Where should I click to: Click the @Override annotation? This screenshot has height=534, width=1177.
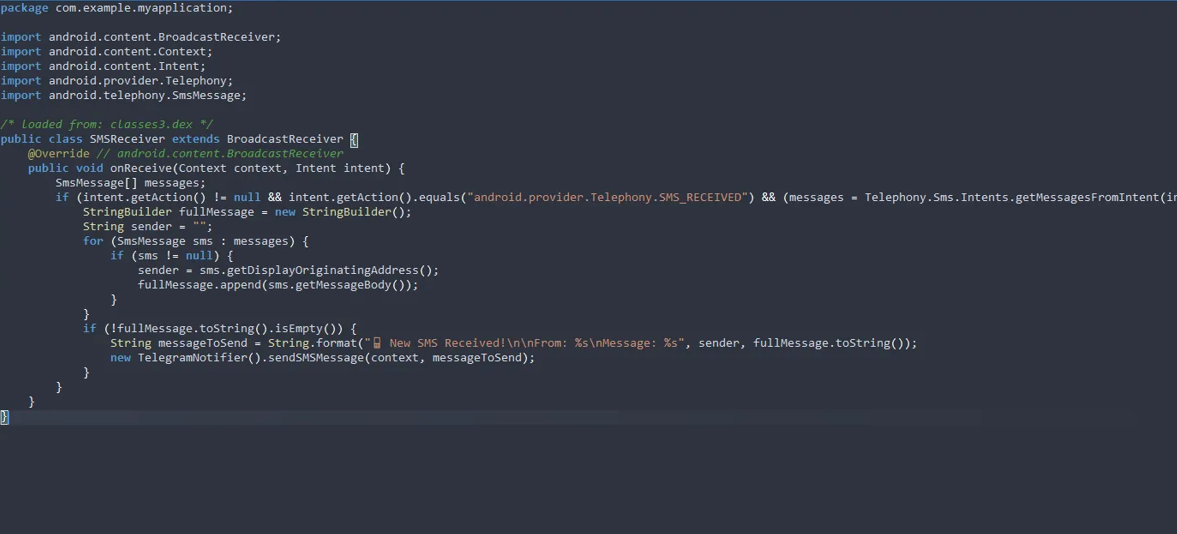[58, 154]
